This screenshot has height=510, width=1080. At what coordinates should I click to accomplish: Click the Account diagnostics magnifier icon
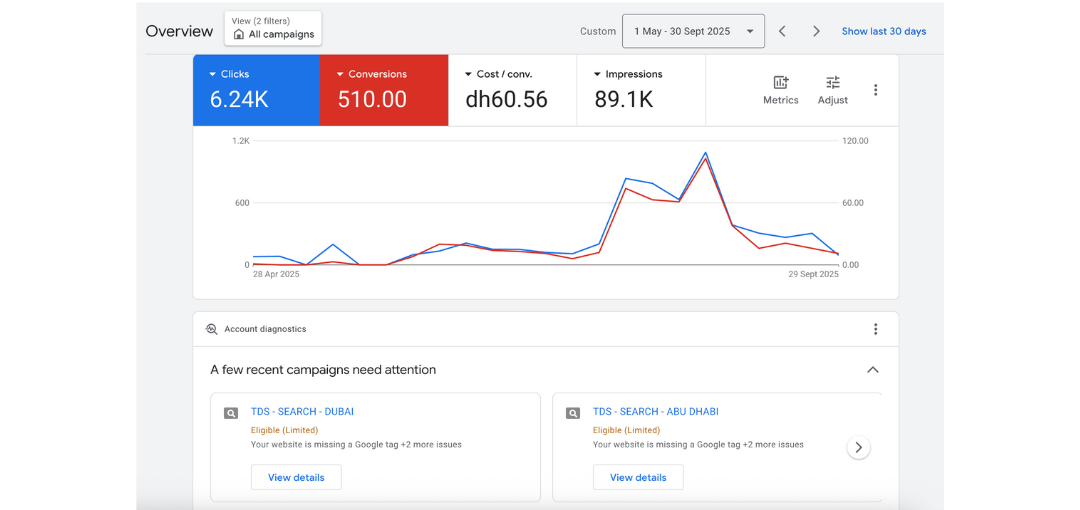click(211, 329)
